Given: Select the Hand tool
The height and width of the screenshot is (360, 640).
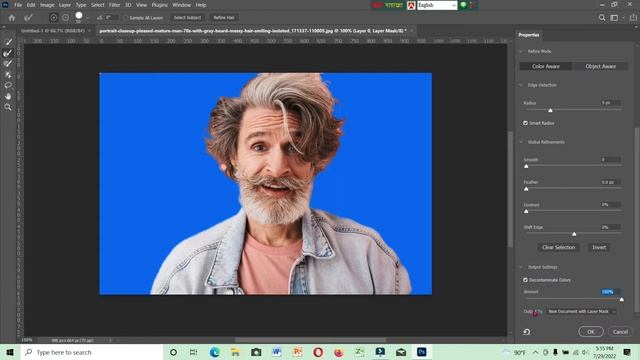Looking at the screenshot, I should (x=8, y=96).
